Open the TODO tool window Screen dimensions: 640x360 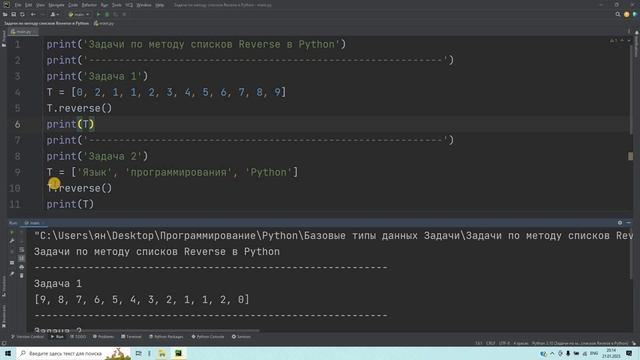[x=78, y=337]
